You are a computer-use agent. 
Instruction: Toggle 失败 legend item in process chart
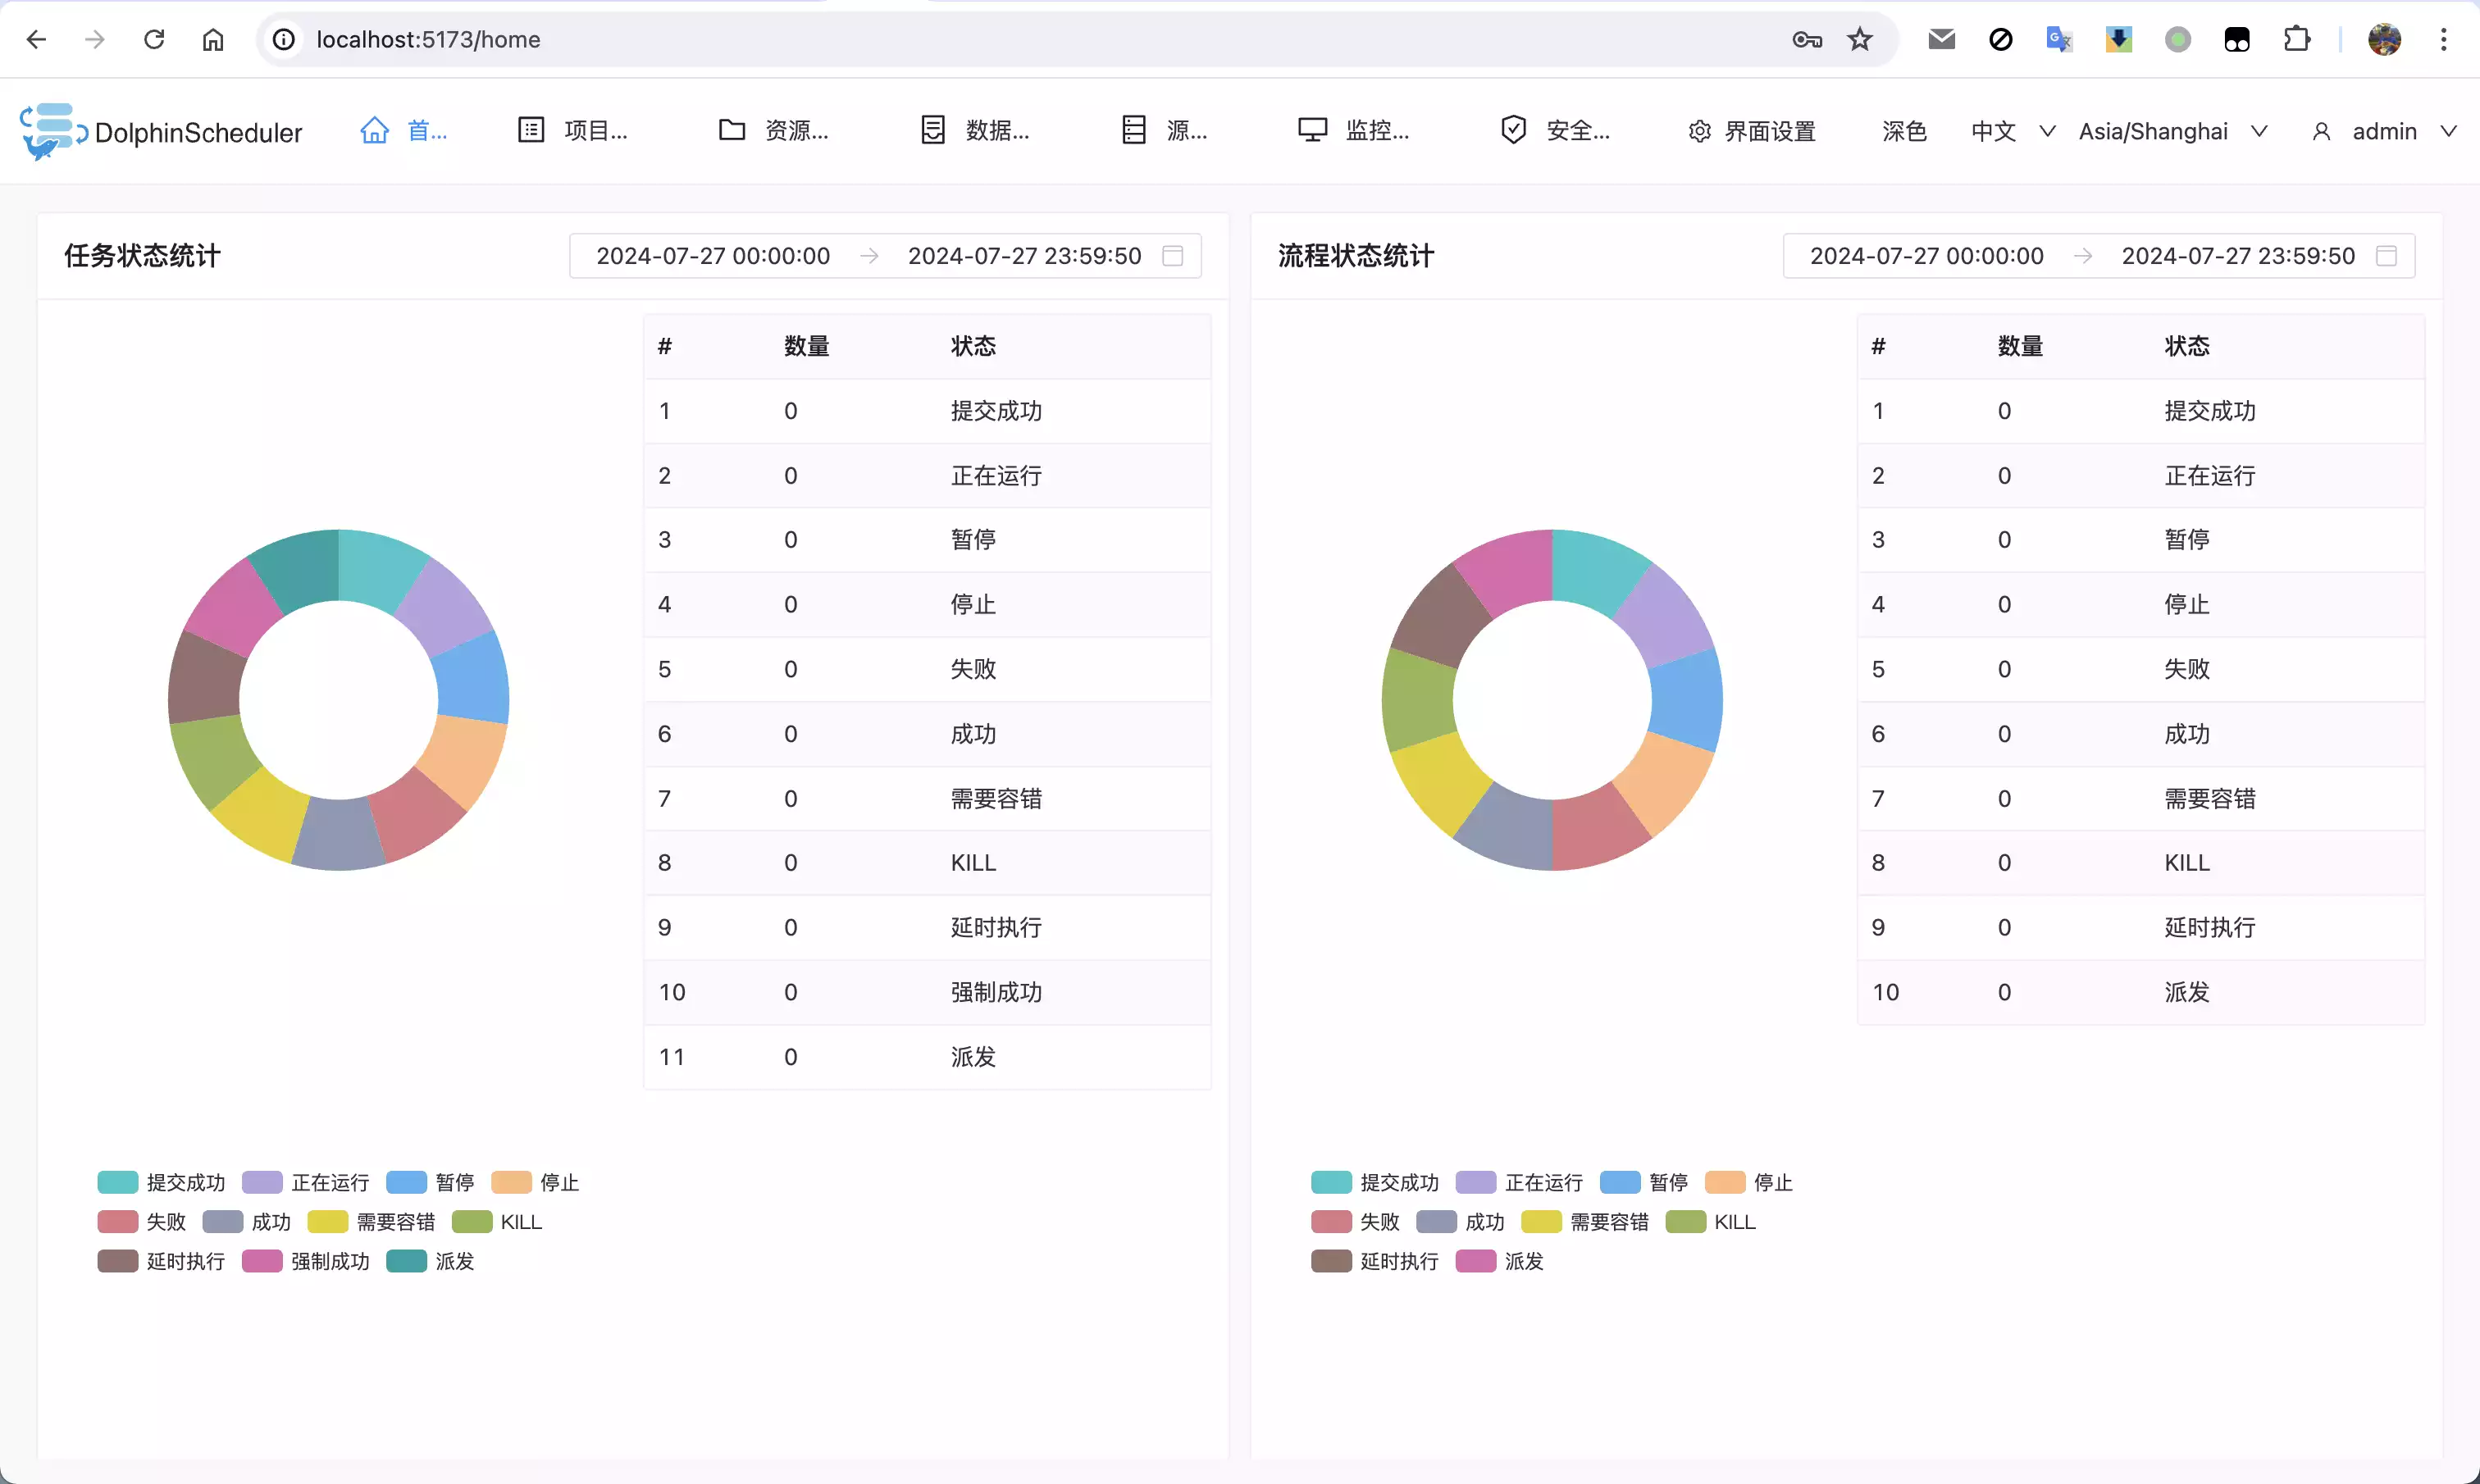tap(1356, 1222)
